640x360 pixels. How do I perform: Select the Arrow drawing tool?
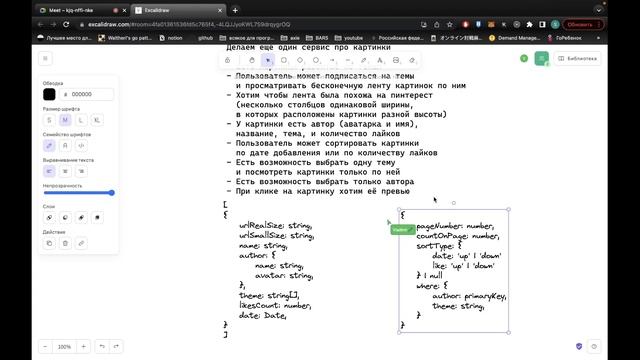pyautogui.click(x=332, y=60)
